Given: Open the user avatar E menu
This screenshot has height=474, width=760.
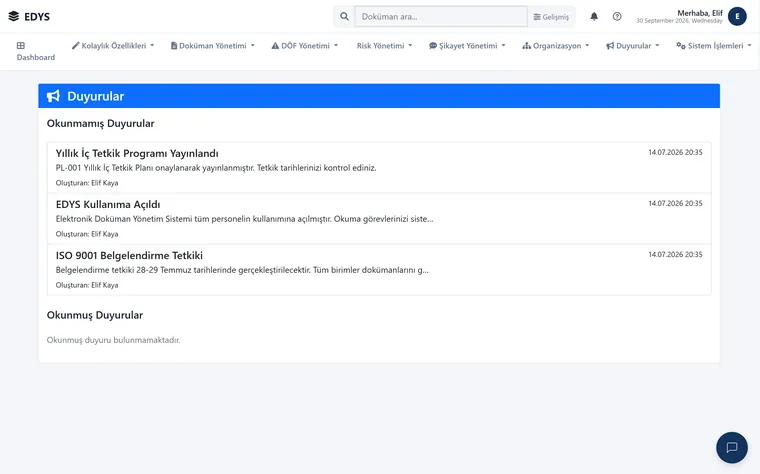Looking at the screenshot, I should tap(737, 16).
